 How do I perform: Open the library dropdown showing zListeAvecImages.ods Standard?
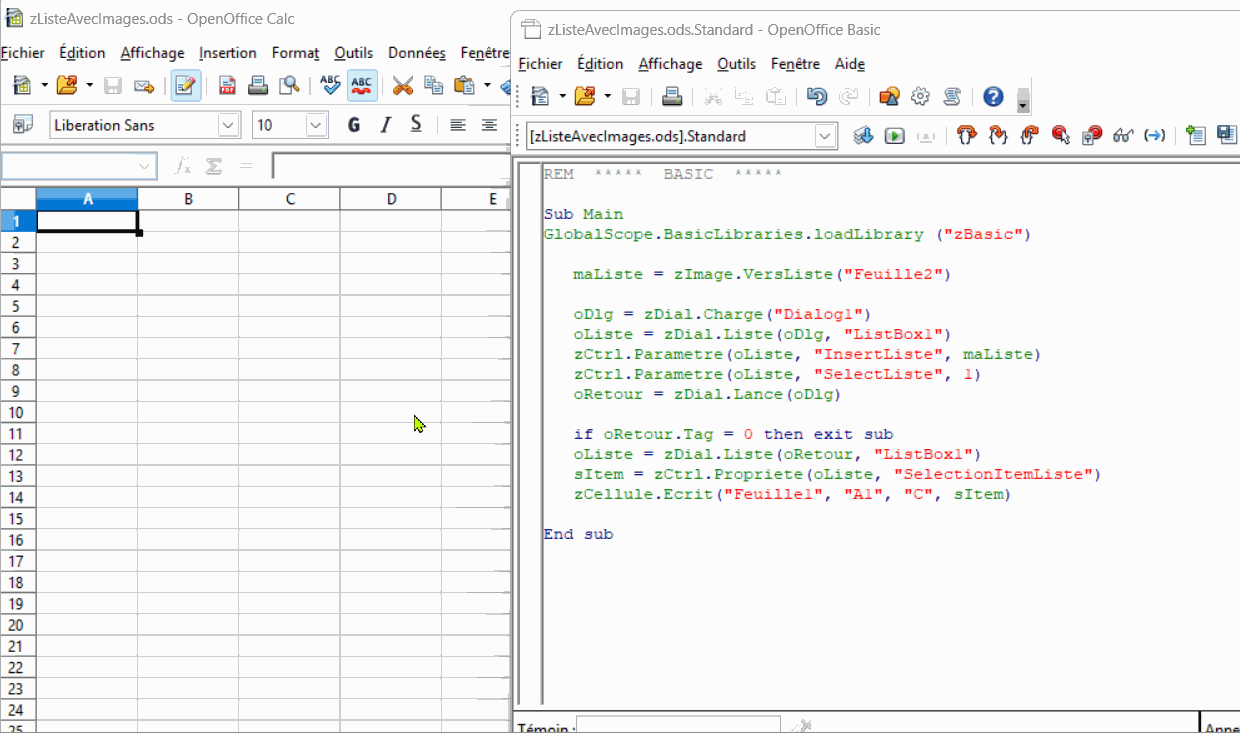[826, 136]
